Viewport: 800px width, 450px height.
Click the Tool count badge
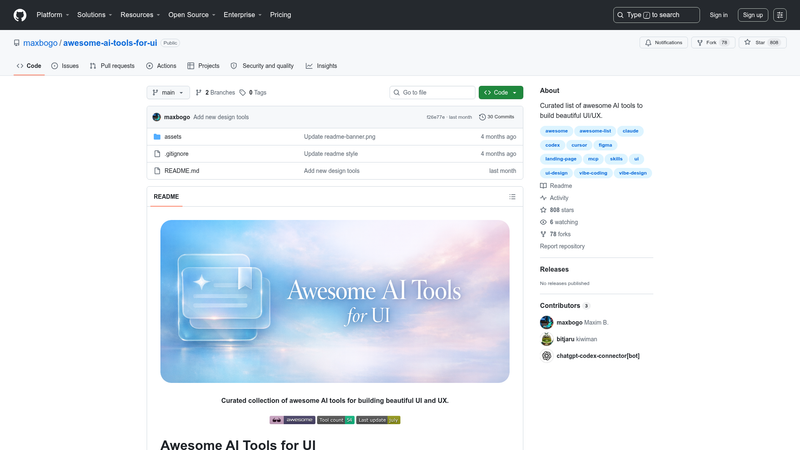click(336, 420)
